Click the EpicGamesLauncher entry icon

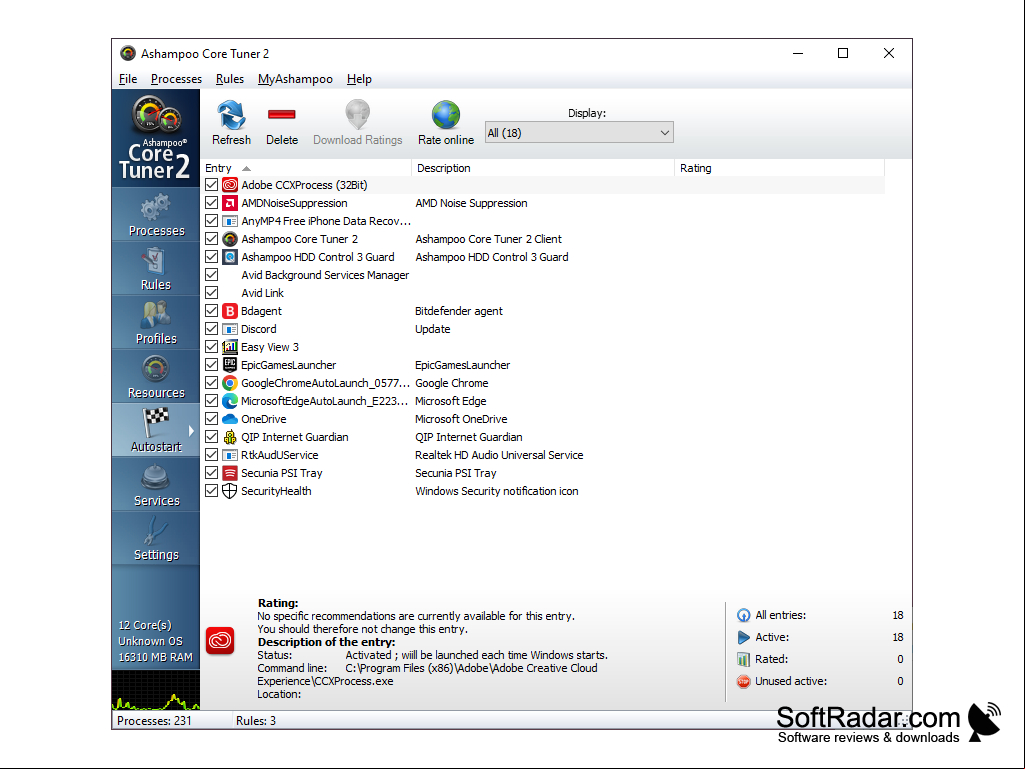229,365
